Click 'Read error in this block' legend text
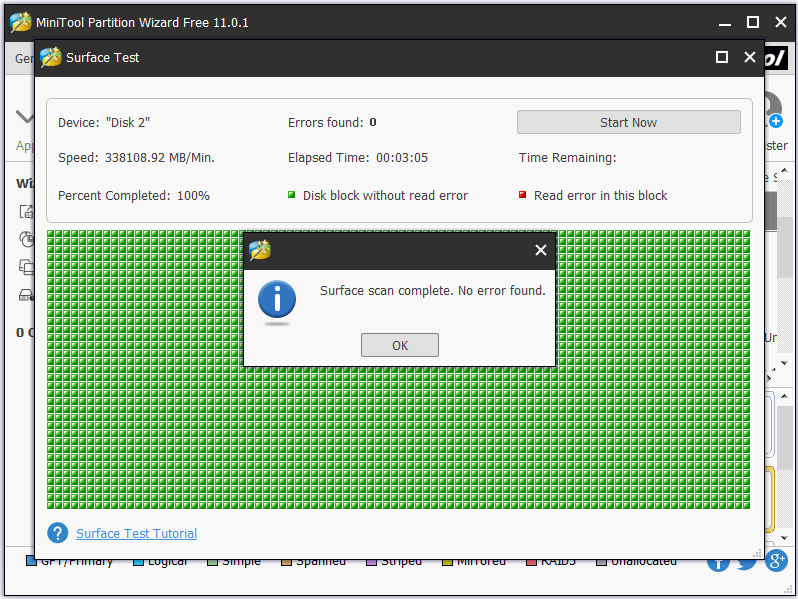This screenshot has width=798, height=599. [601, 195]
